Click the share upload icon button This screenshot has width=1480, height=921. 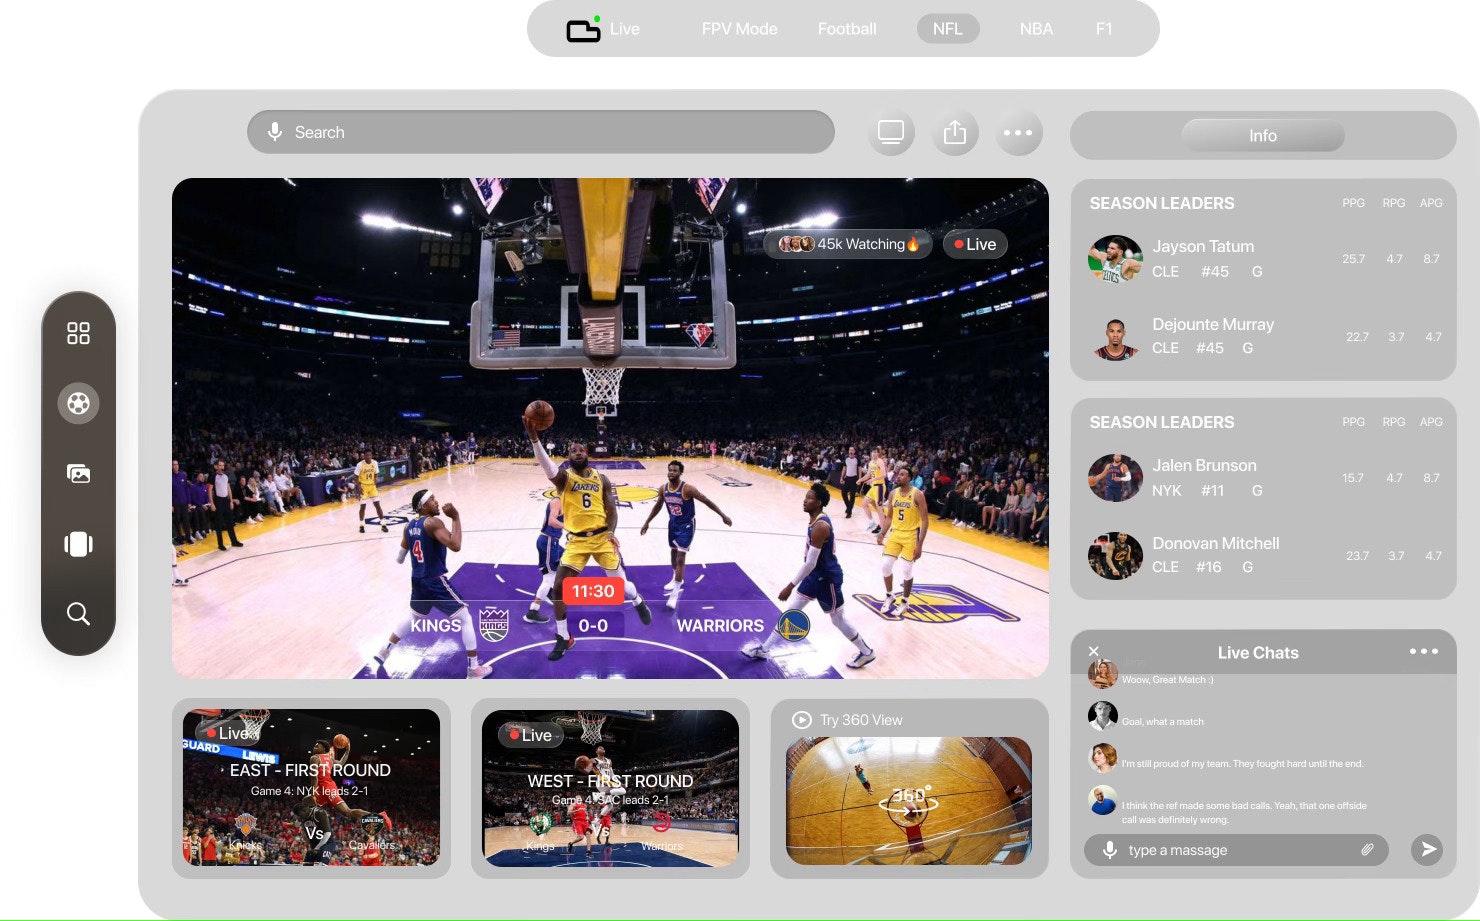955,132
